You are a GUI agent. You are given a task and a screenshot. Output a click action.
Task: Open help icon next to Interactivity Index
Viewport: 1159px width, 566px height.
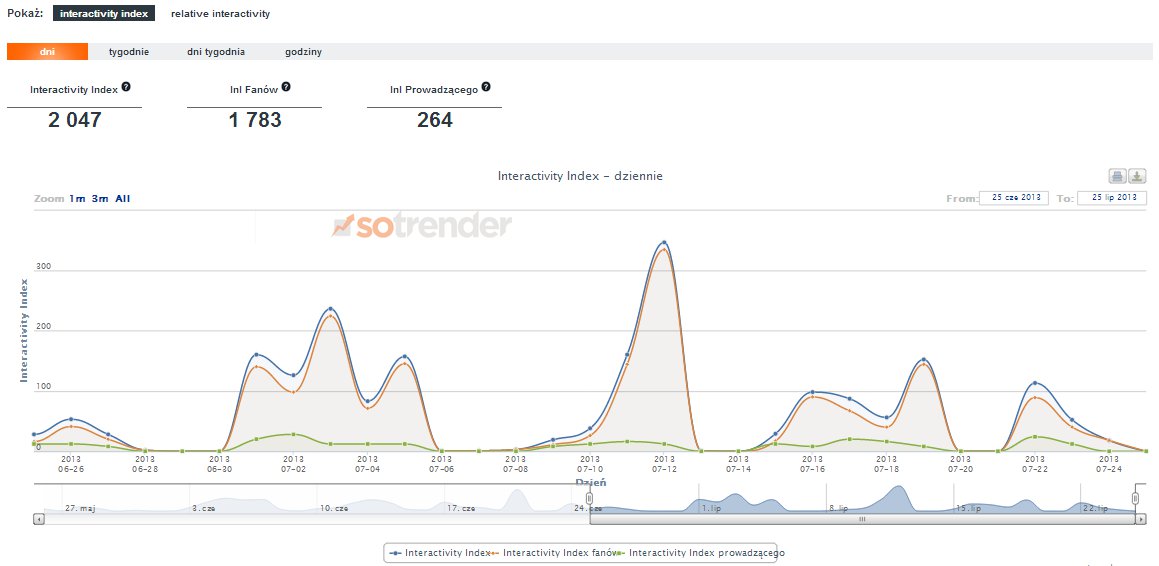pos(126,88)
